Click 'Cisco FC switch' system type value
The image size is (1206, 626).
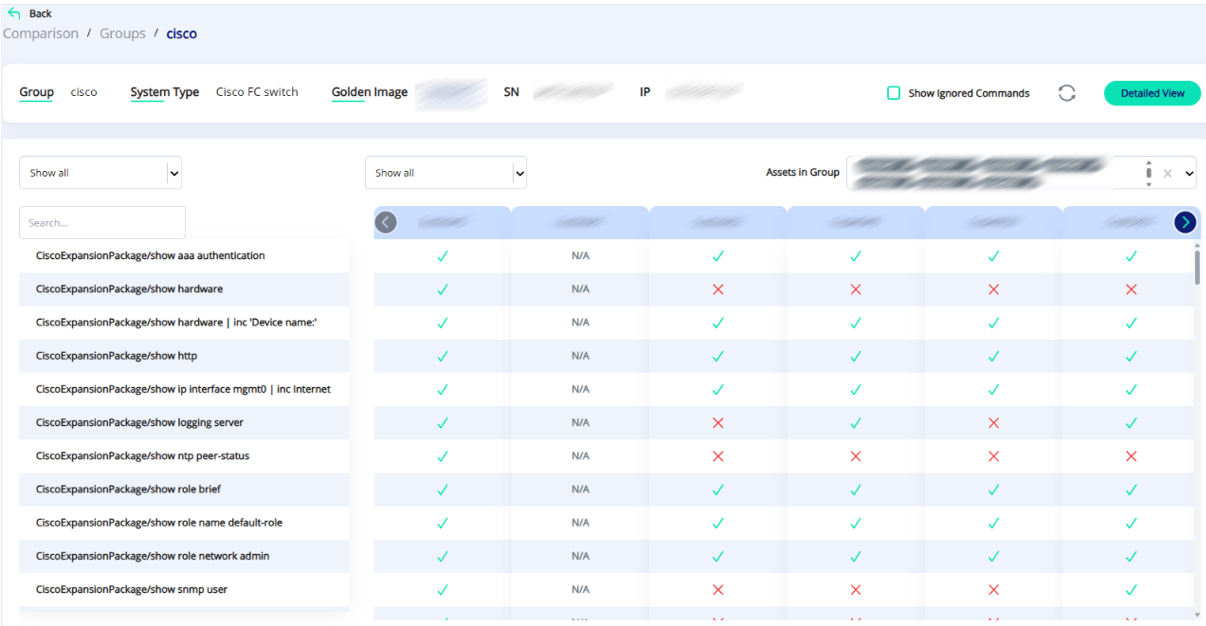tap(257, 92)
